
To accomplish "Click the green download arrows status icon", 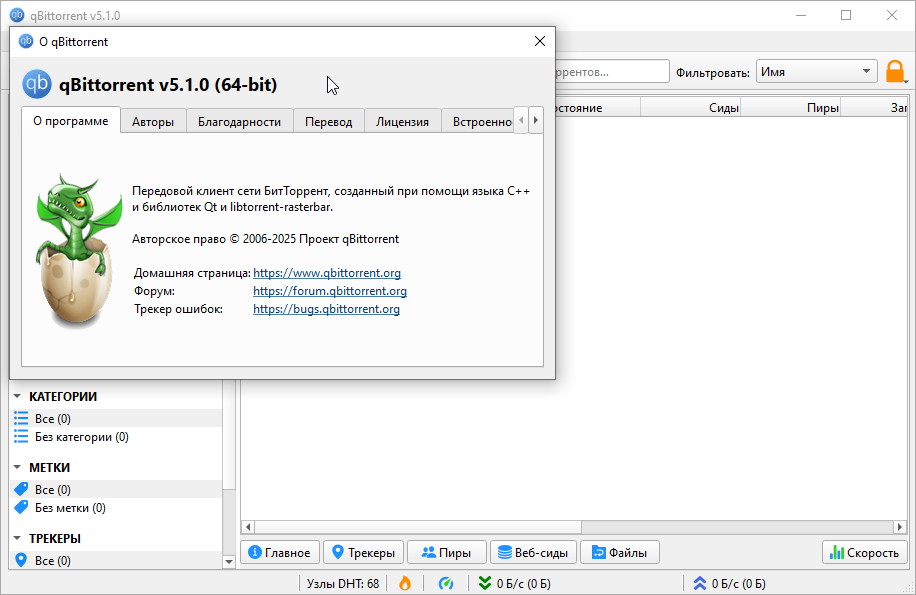I will (x=485, y=583).
